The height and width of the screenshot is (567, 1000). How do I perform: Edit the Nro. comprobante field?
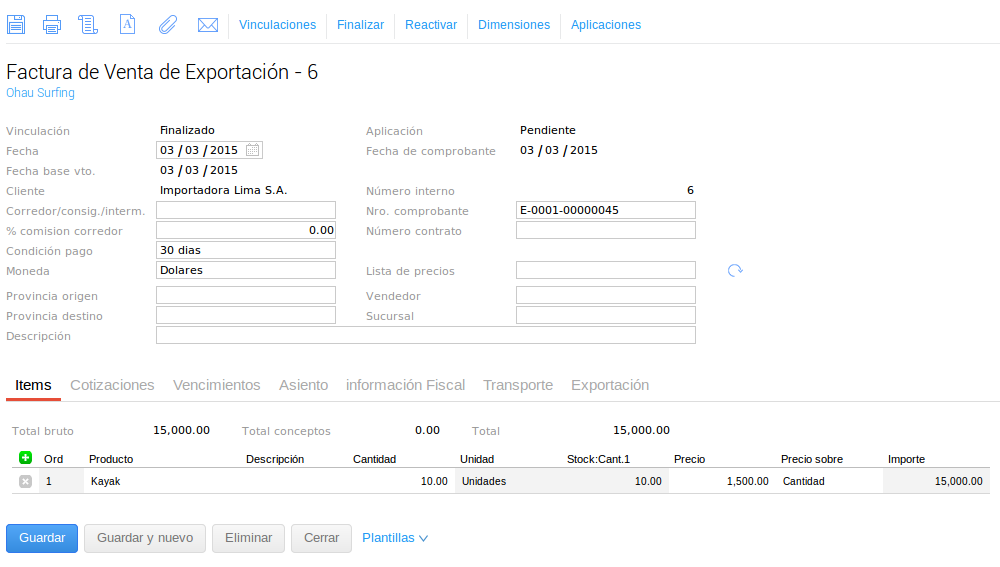pos(606,210)
